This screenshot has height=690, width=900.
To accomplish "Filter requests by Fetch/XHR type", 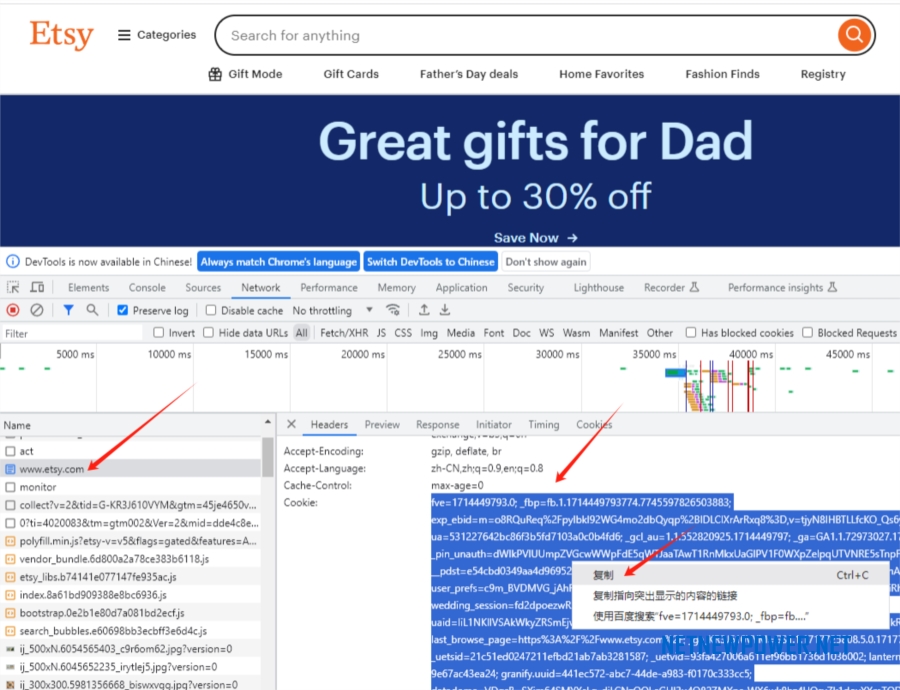I will pyautogui.click(x=344, y=333).
